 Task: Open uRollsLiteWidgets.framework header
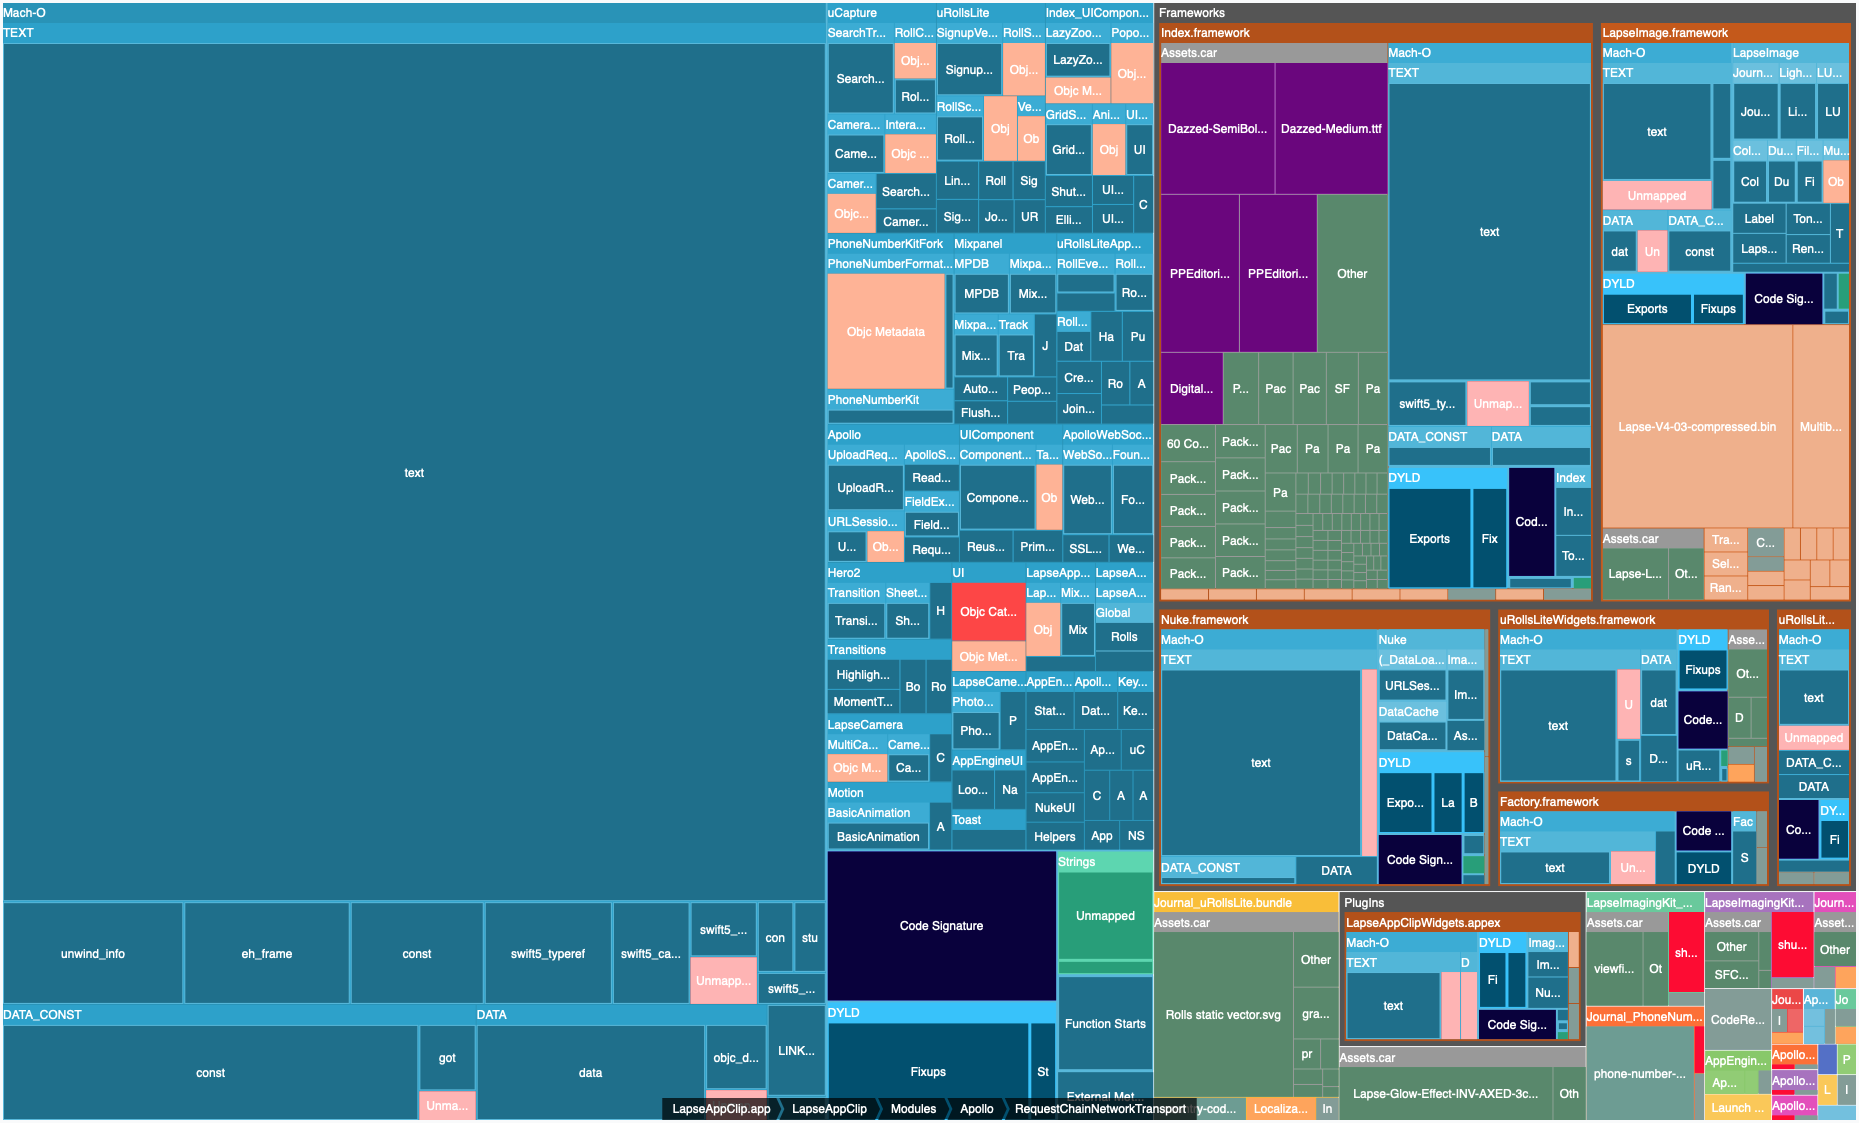1632,620
